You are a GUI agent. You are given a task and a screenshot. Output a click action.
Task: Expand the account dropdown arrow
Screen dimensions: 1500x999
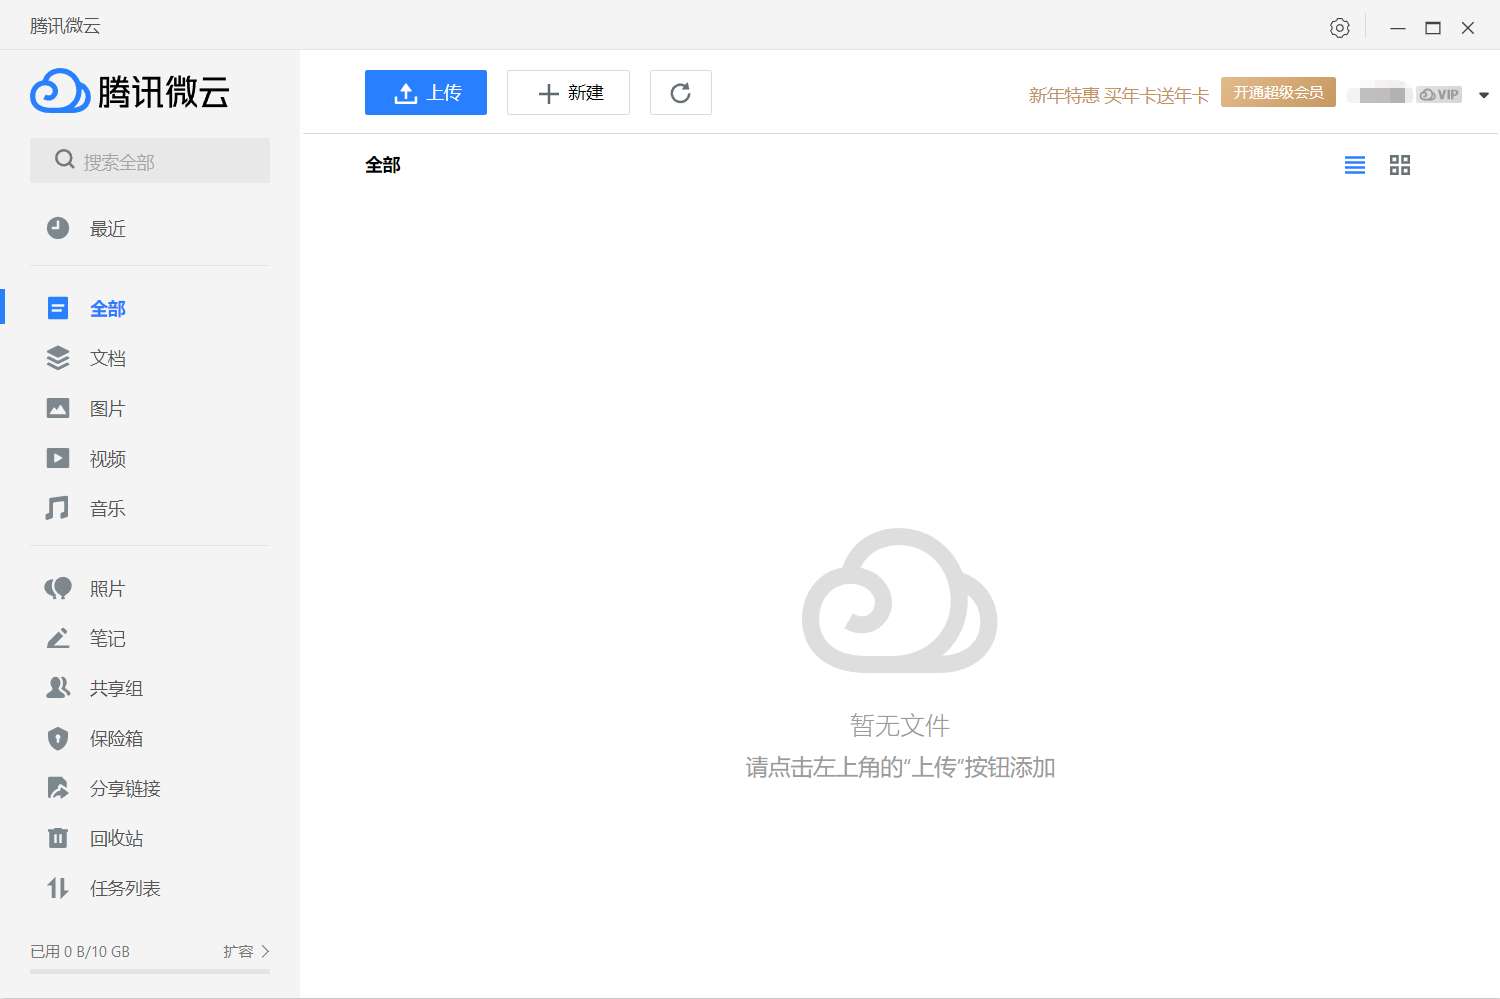(1484, 95)
